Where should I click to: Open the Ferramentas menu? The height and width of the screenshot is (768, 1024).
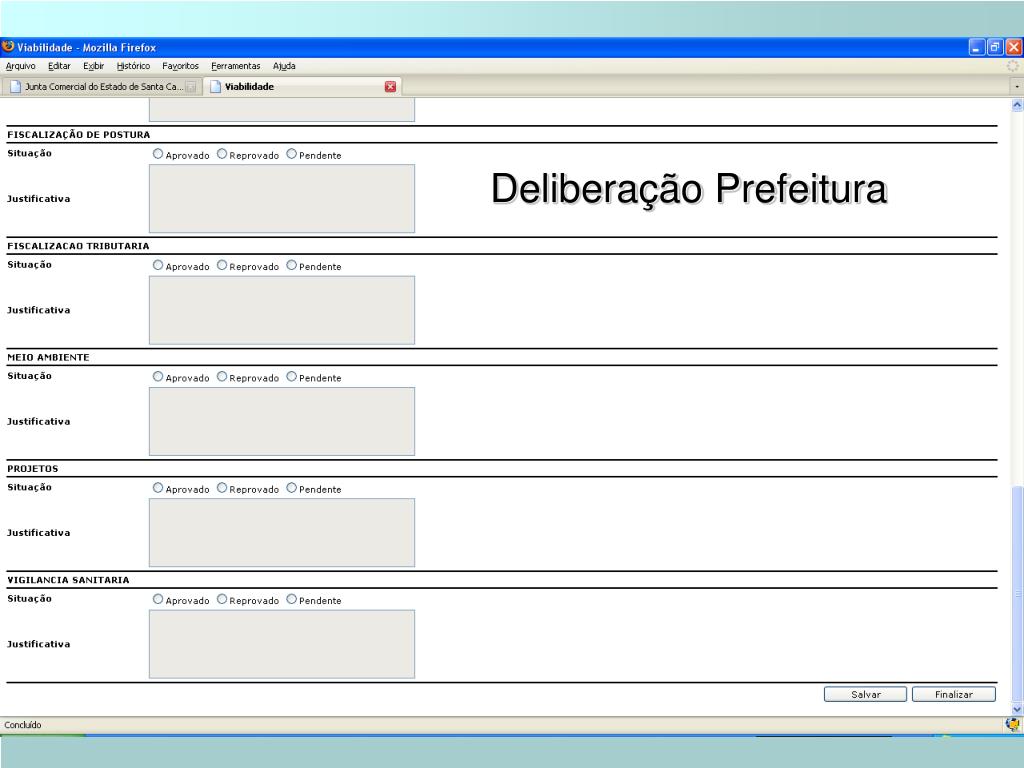(x=235, y=66)
